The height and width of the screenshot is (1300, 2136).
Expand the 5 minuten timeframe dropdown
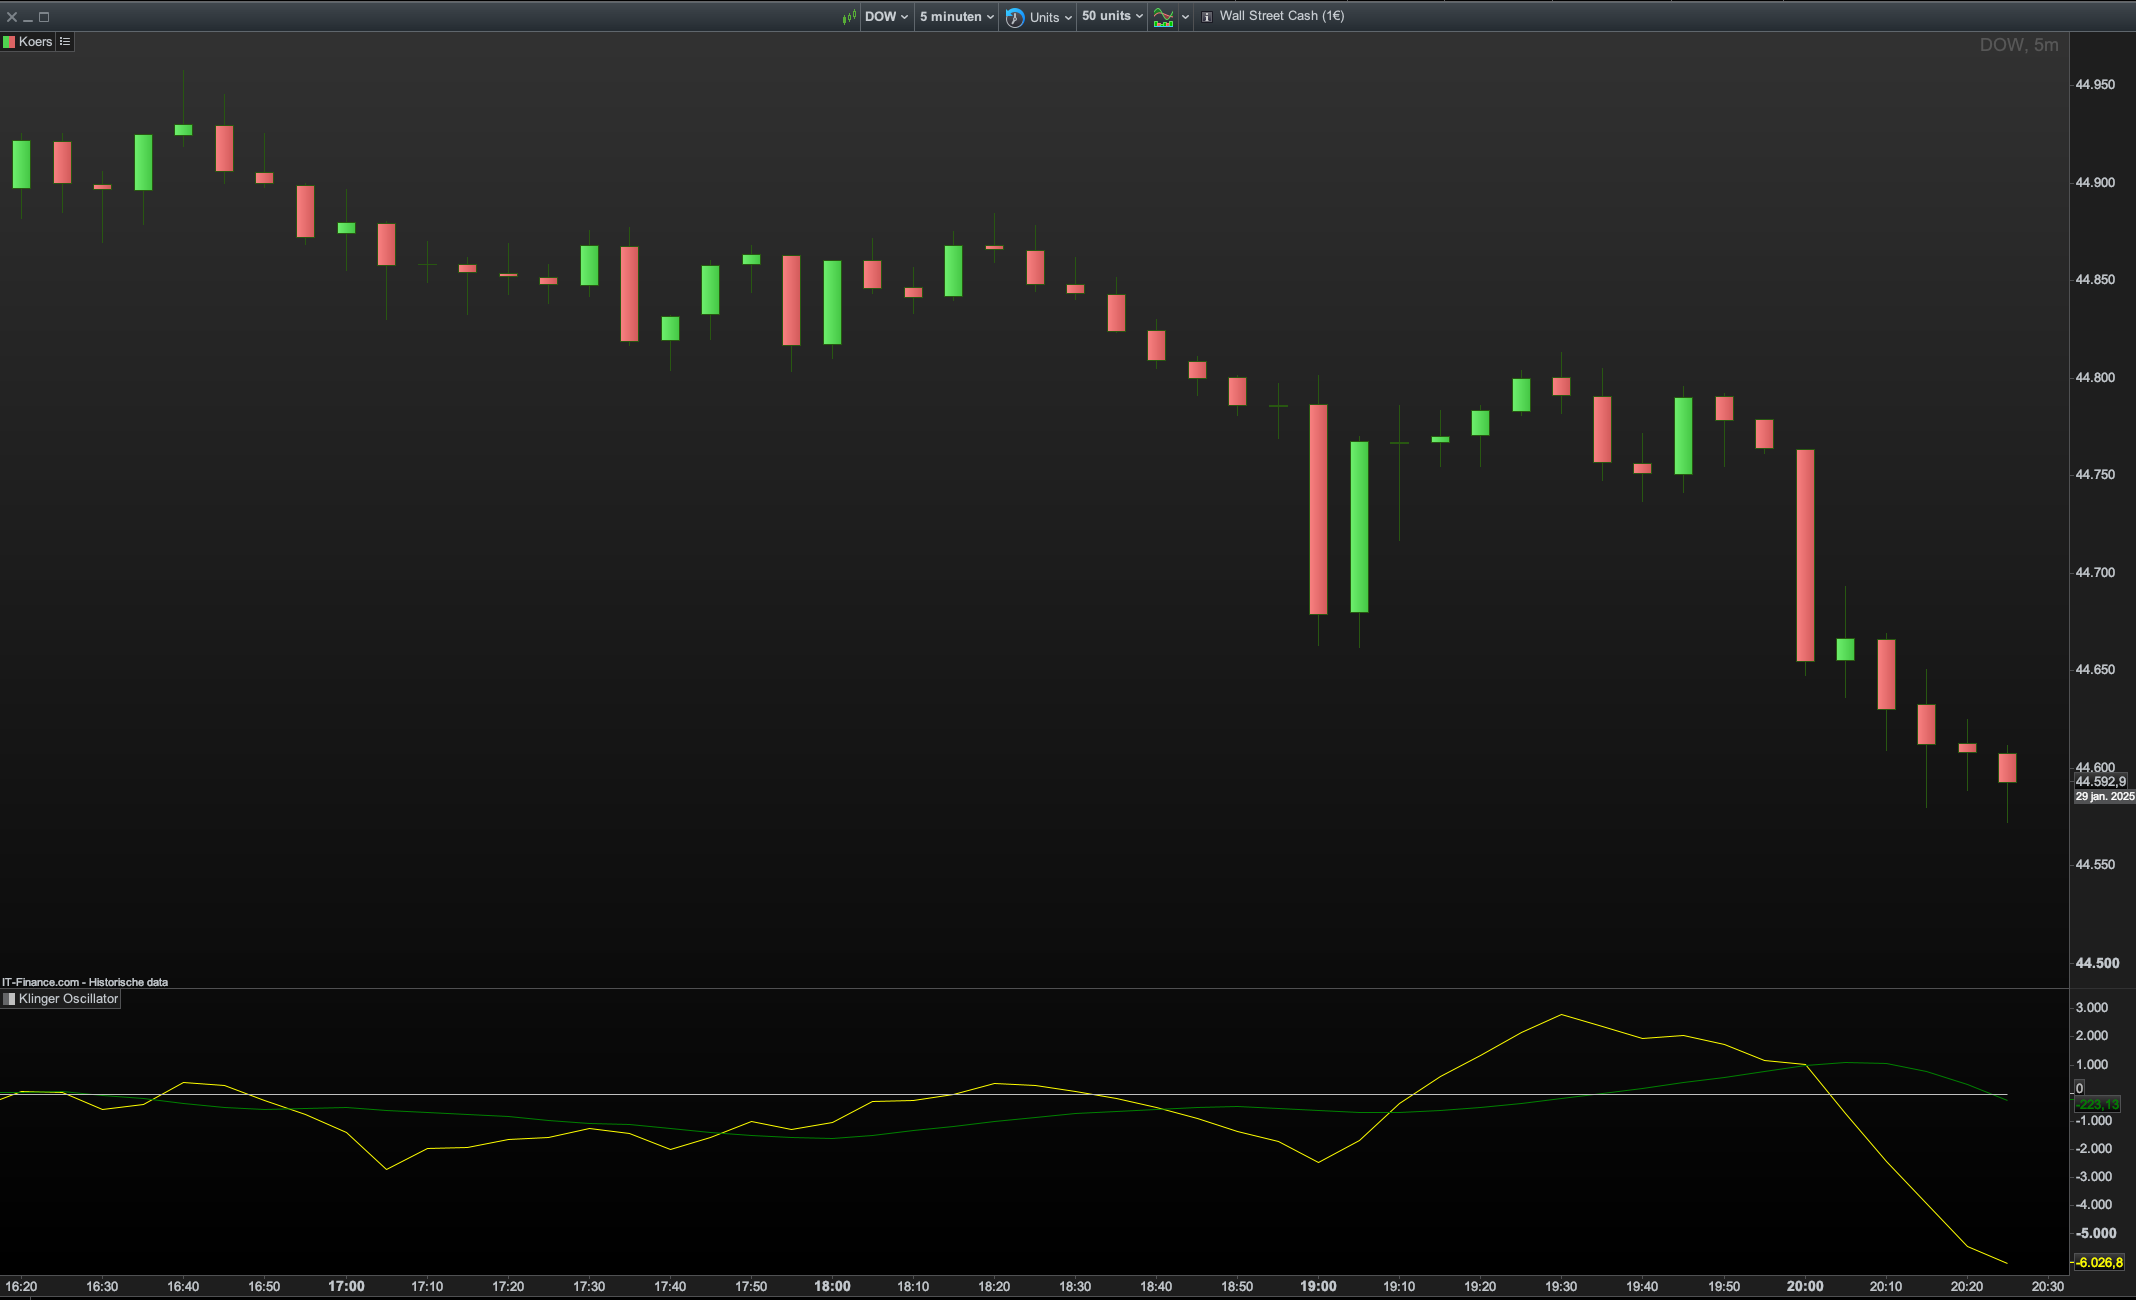coord(956,17)
